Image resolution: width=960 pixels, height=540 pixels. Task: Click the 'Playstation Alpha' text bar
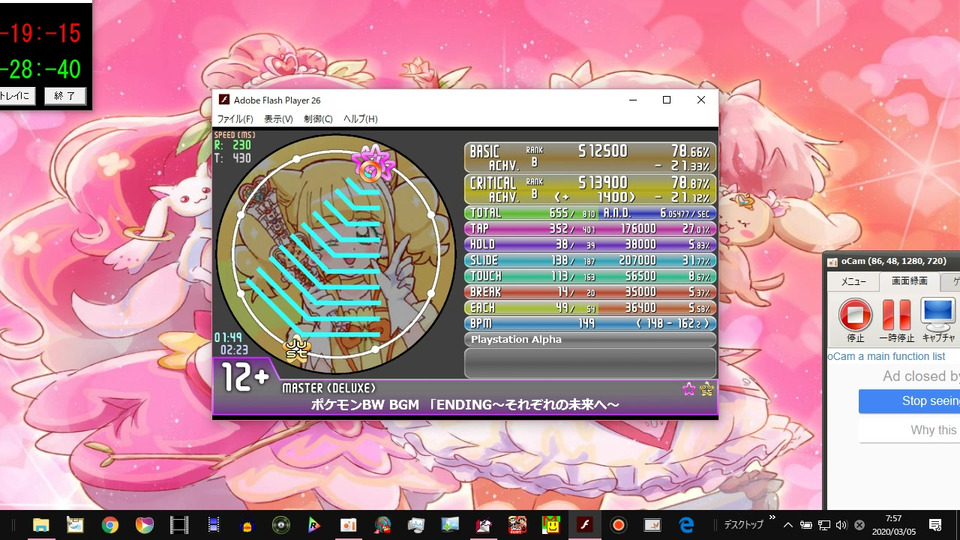pos(590,340)
